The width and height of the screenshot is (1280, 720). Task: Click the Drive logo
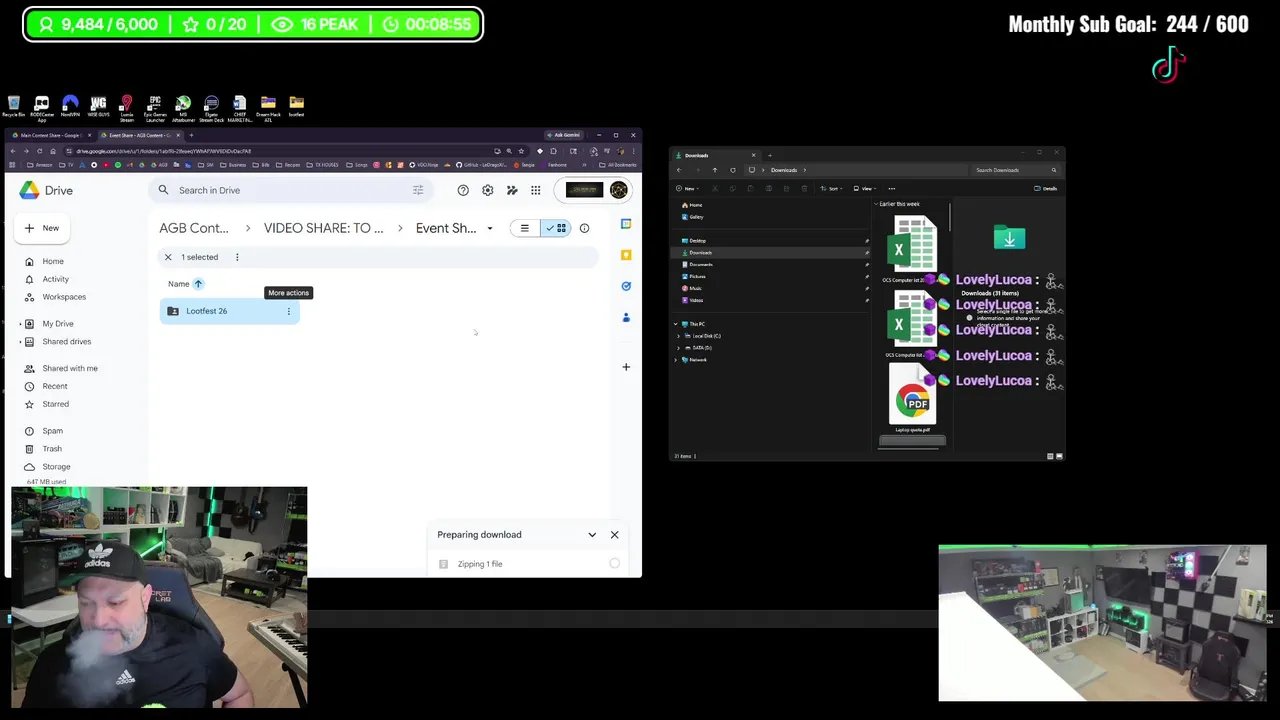(x=46, y=190)
